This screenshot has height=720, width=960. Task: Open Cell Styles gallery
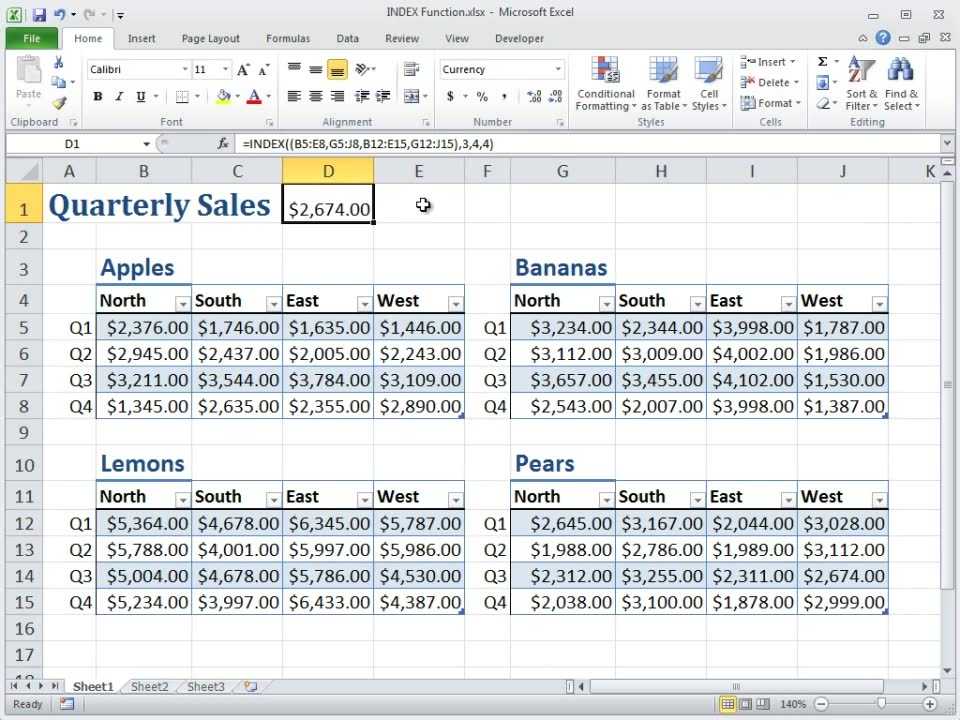pyautogui.click(x=708, y=84)
